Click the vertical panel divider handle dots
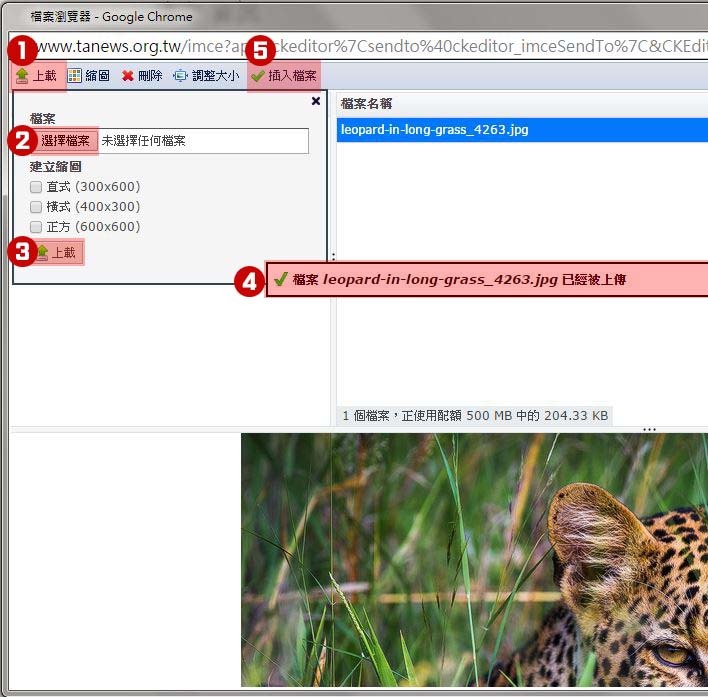Screen dimensions: 708x697 point(332,258)
